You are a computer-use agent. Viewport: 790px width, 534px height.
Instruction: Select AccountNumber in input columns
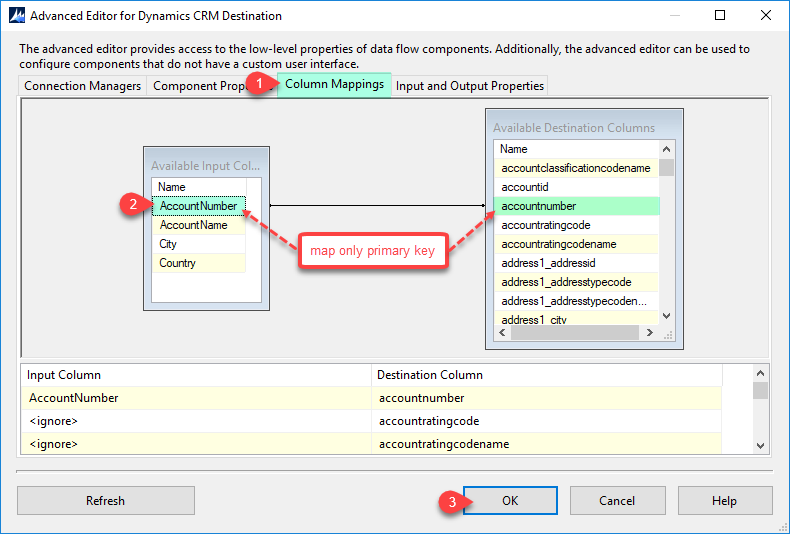click(199, 206)
